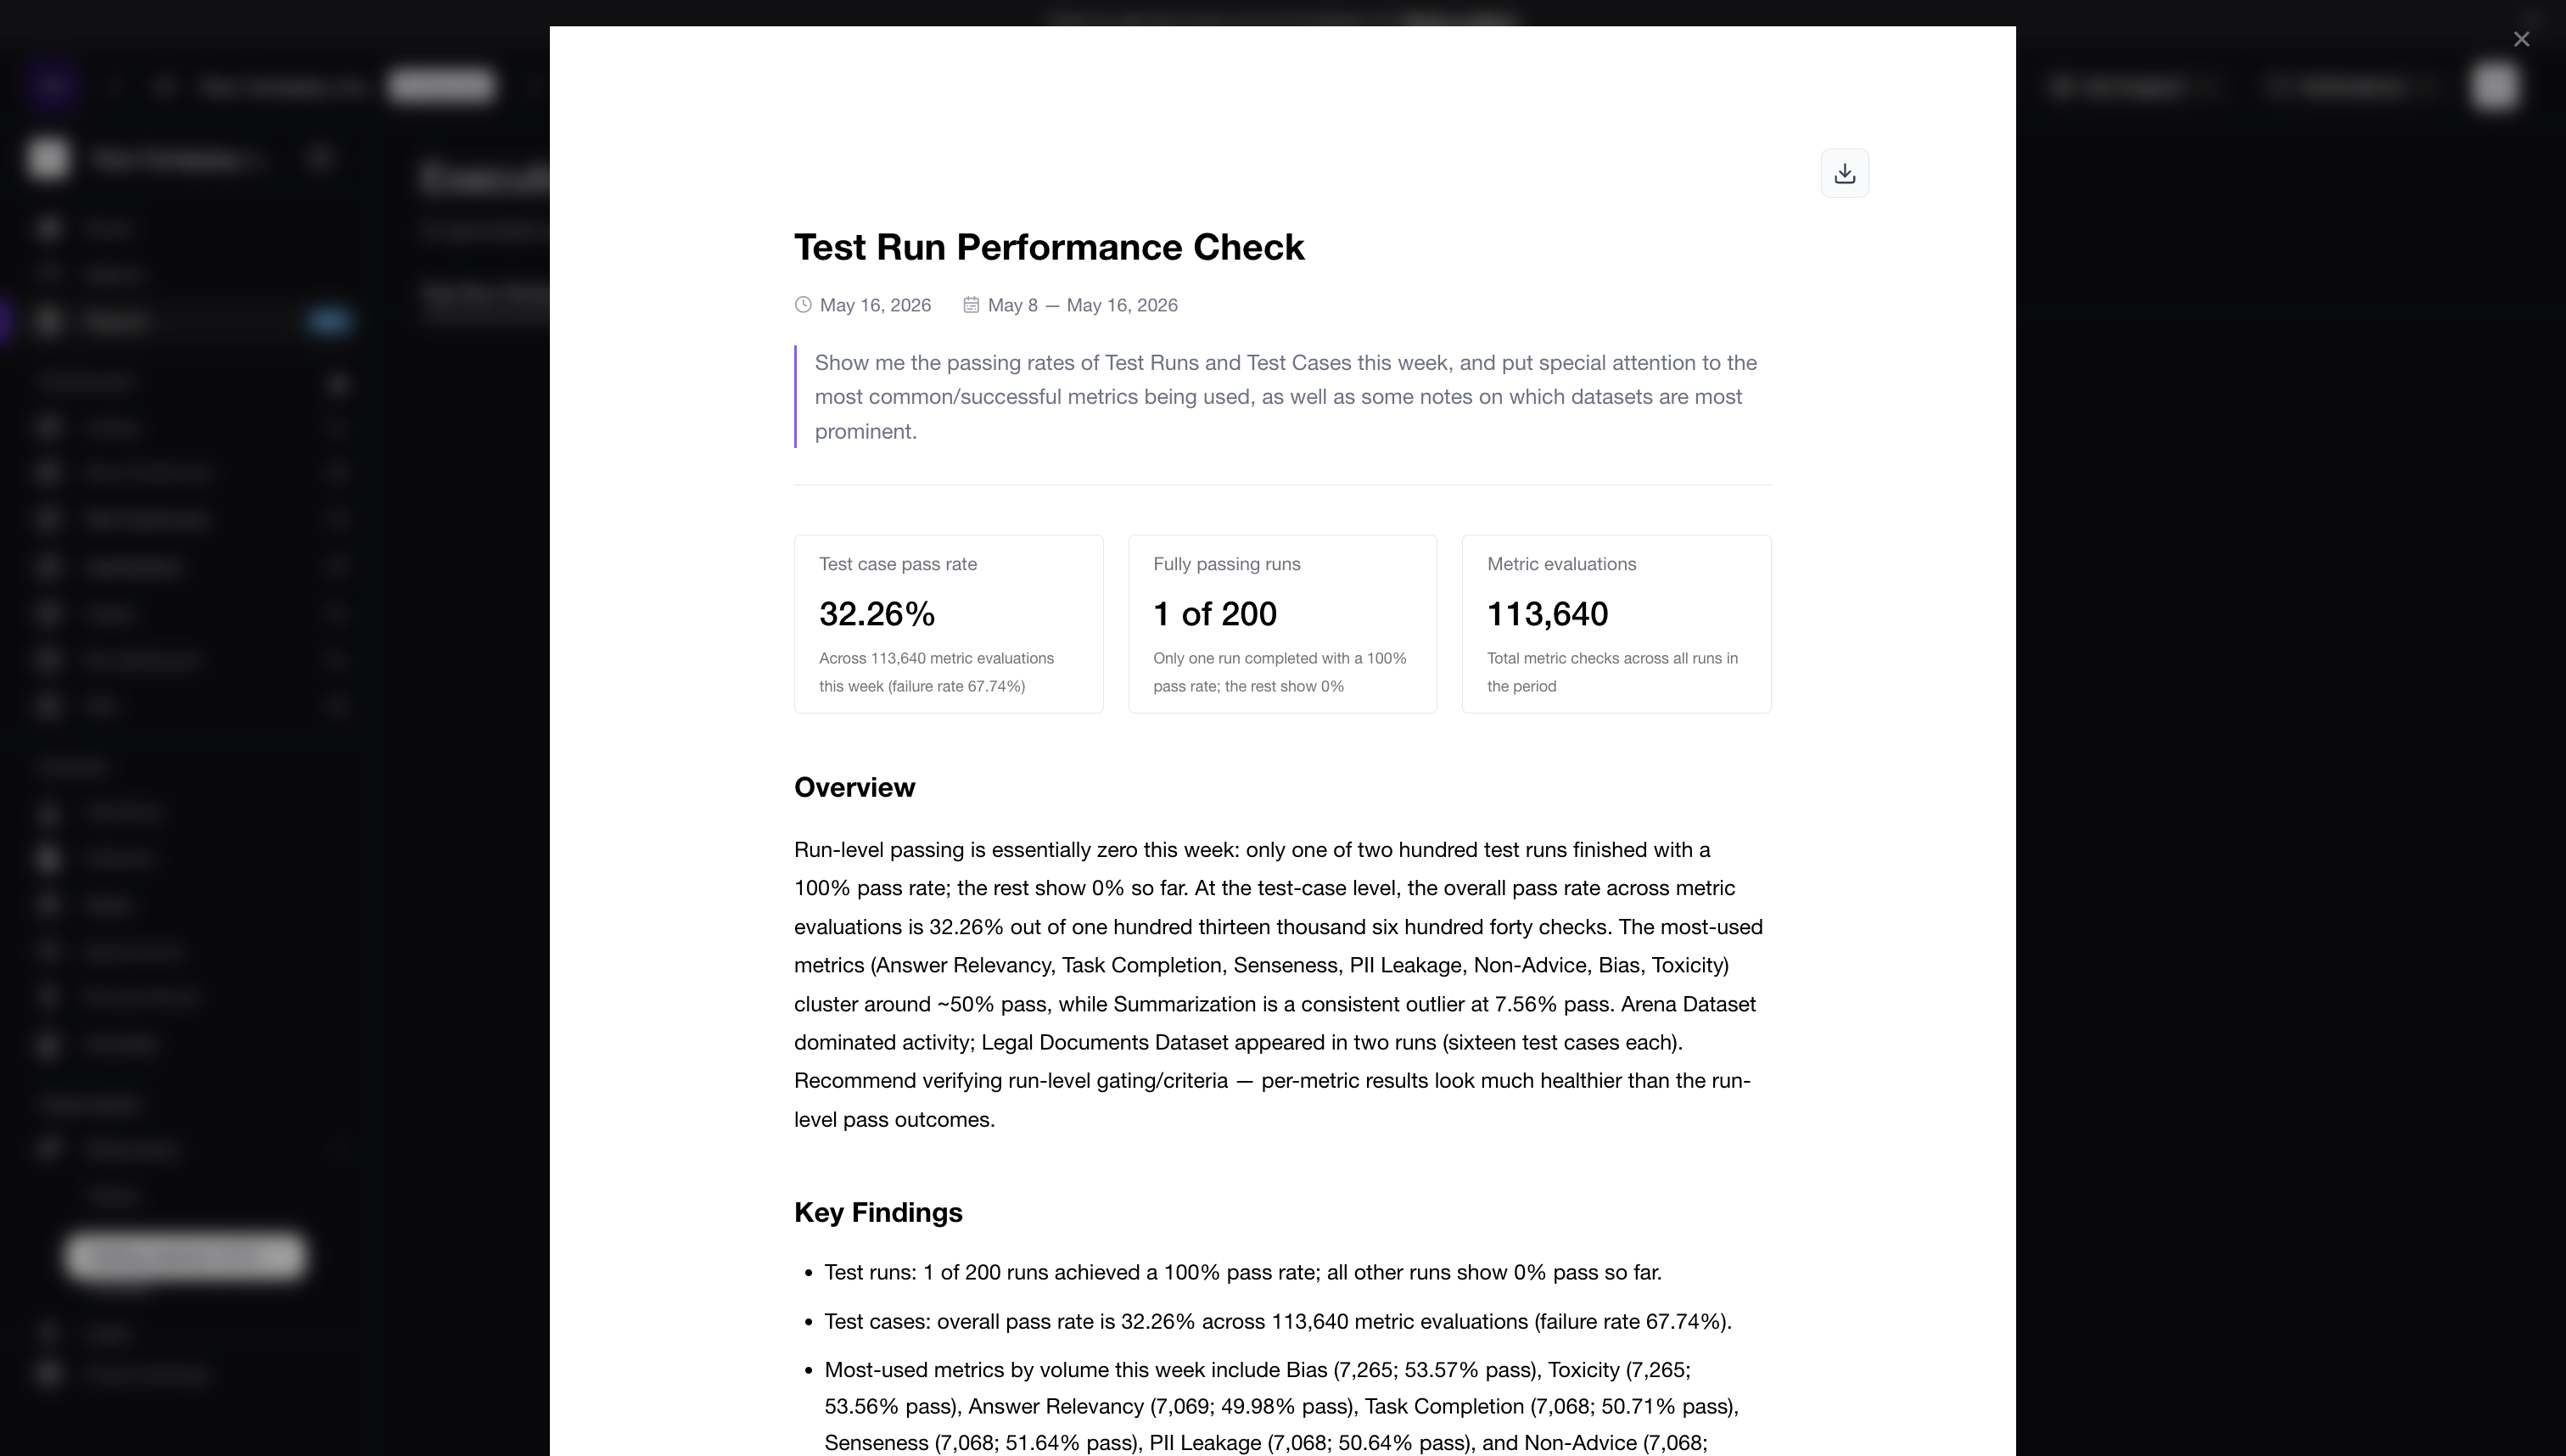The height and width of the screenshot is (1456, 2566).
Task: Click the 'Test case pass rate' card label
Action: click(898, 564)
